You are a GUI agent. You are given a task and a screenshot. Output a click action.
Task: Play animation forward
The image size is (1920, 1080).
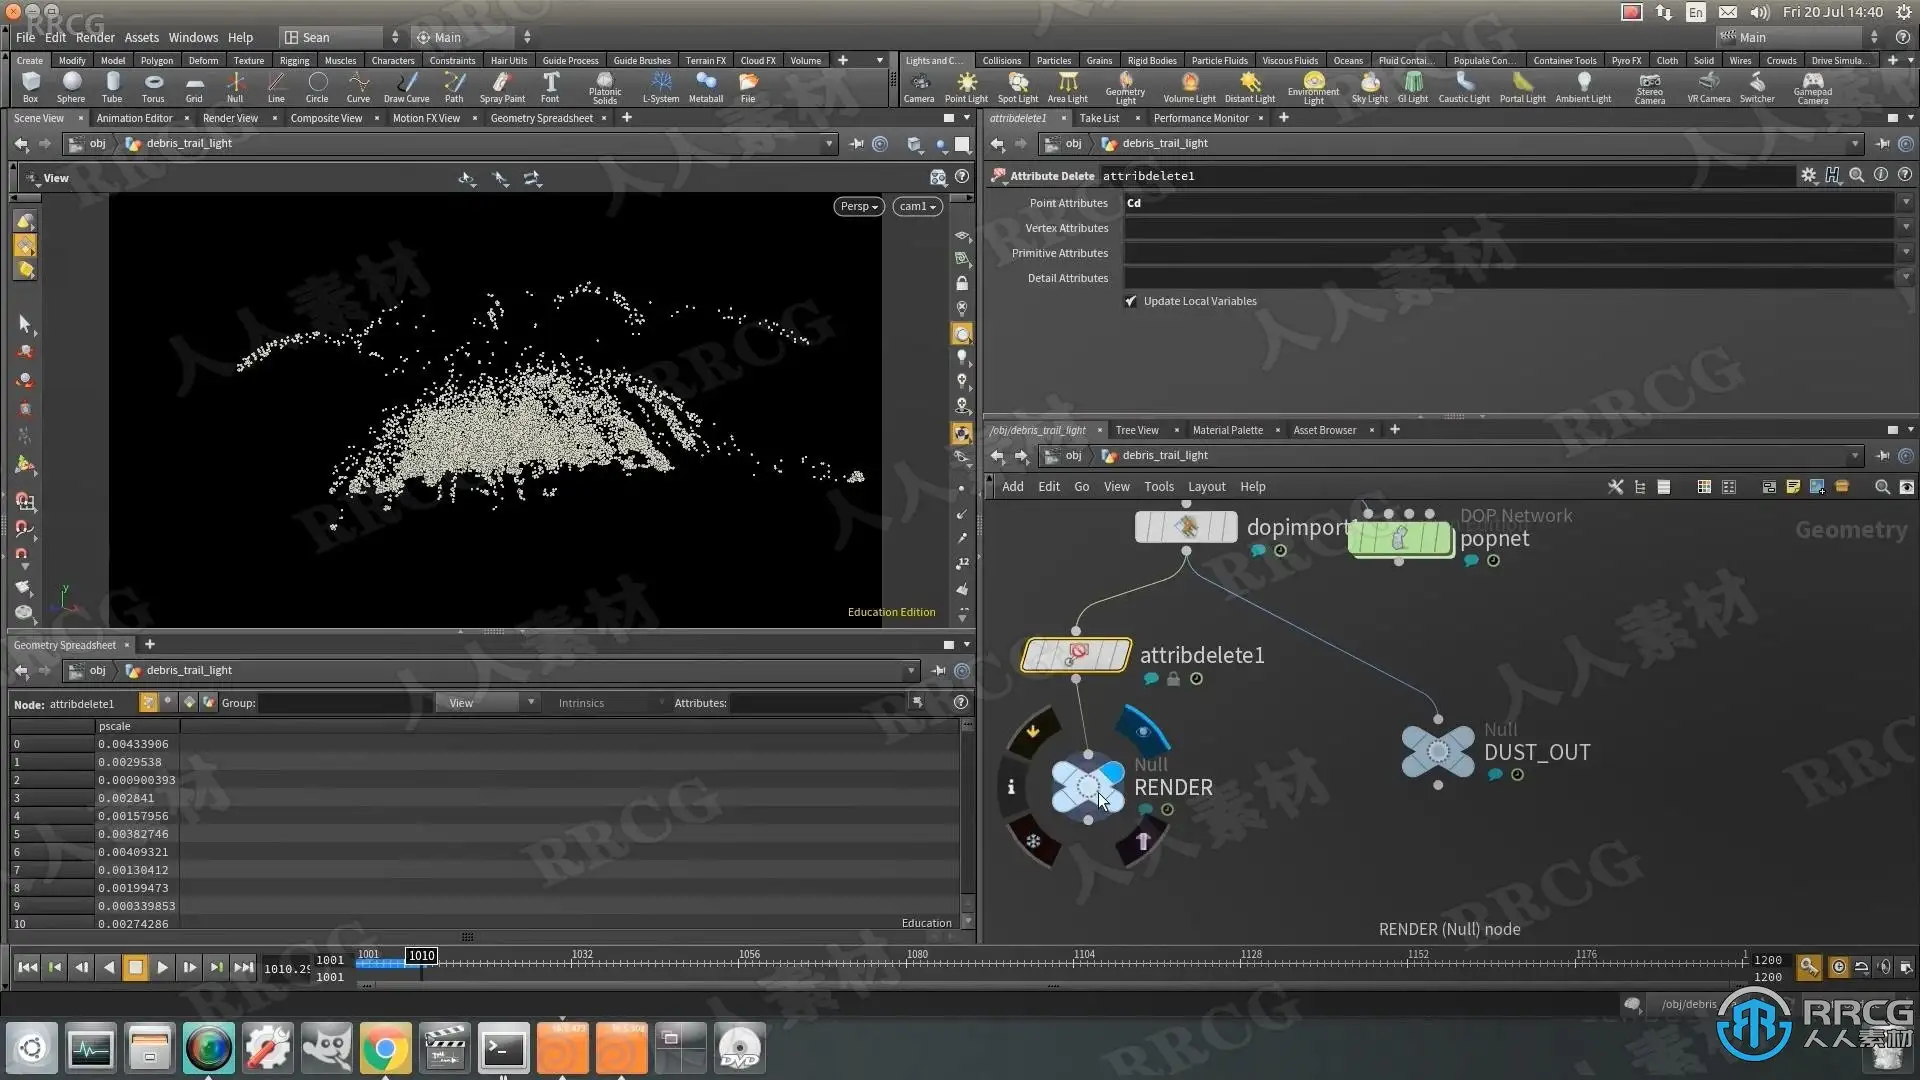tap(162, 967)
